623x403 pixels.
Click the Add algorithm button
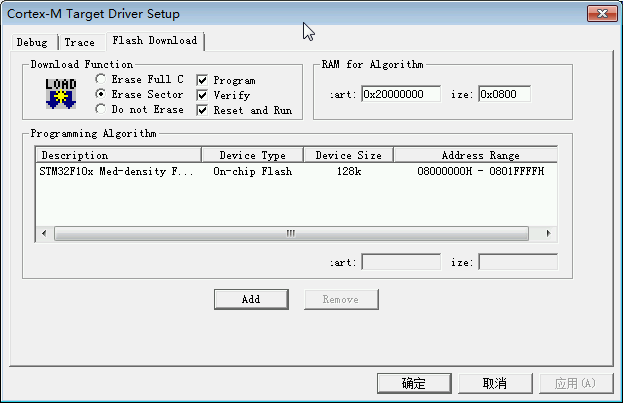point(251,299)
